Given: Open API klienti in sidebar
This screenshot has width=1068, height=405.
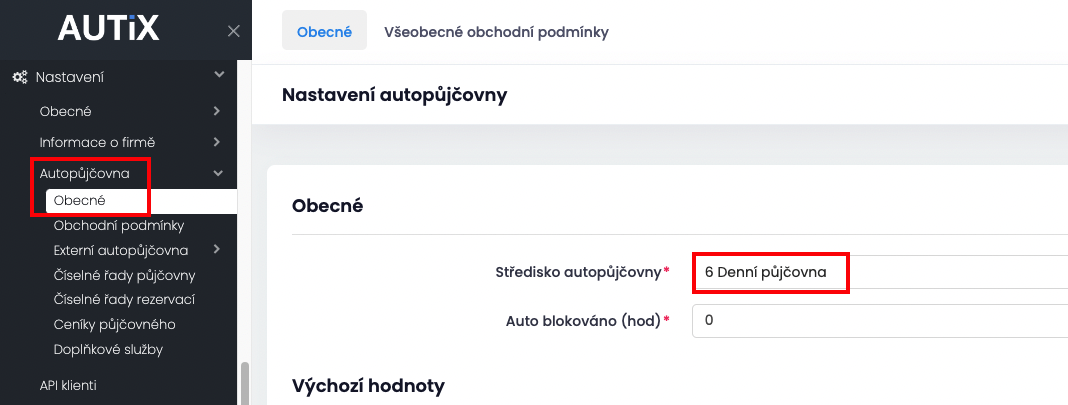Looking at the screenshot, I should click(68, 385).
